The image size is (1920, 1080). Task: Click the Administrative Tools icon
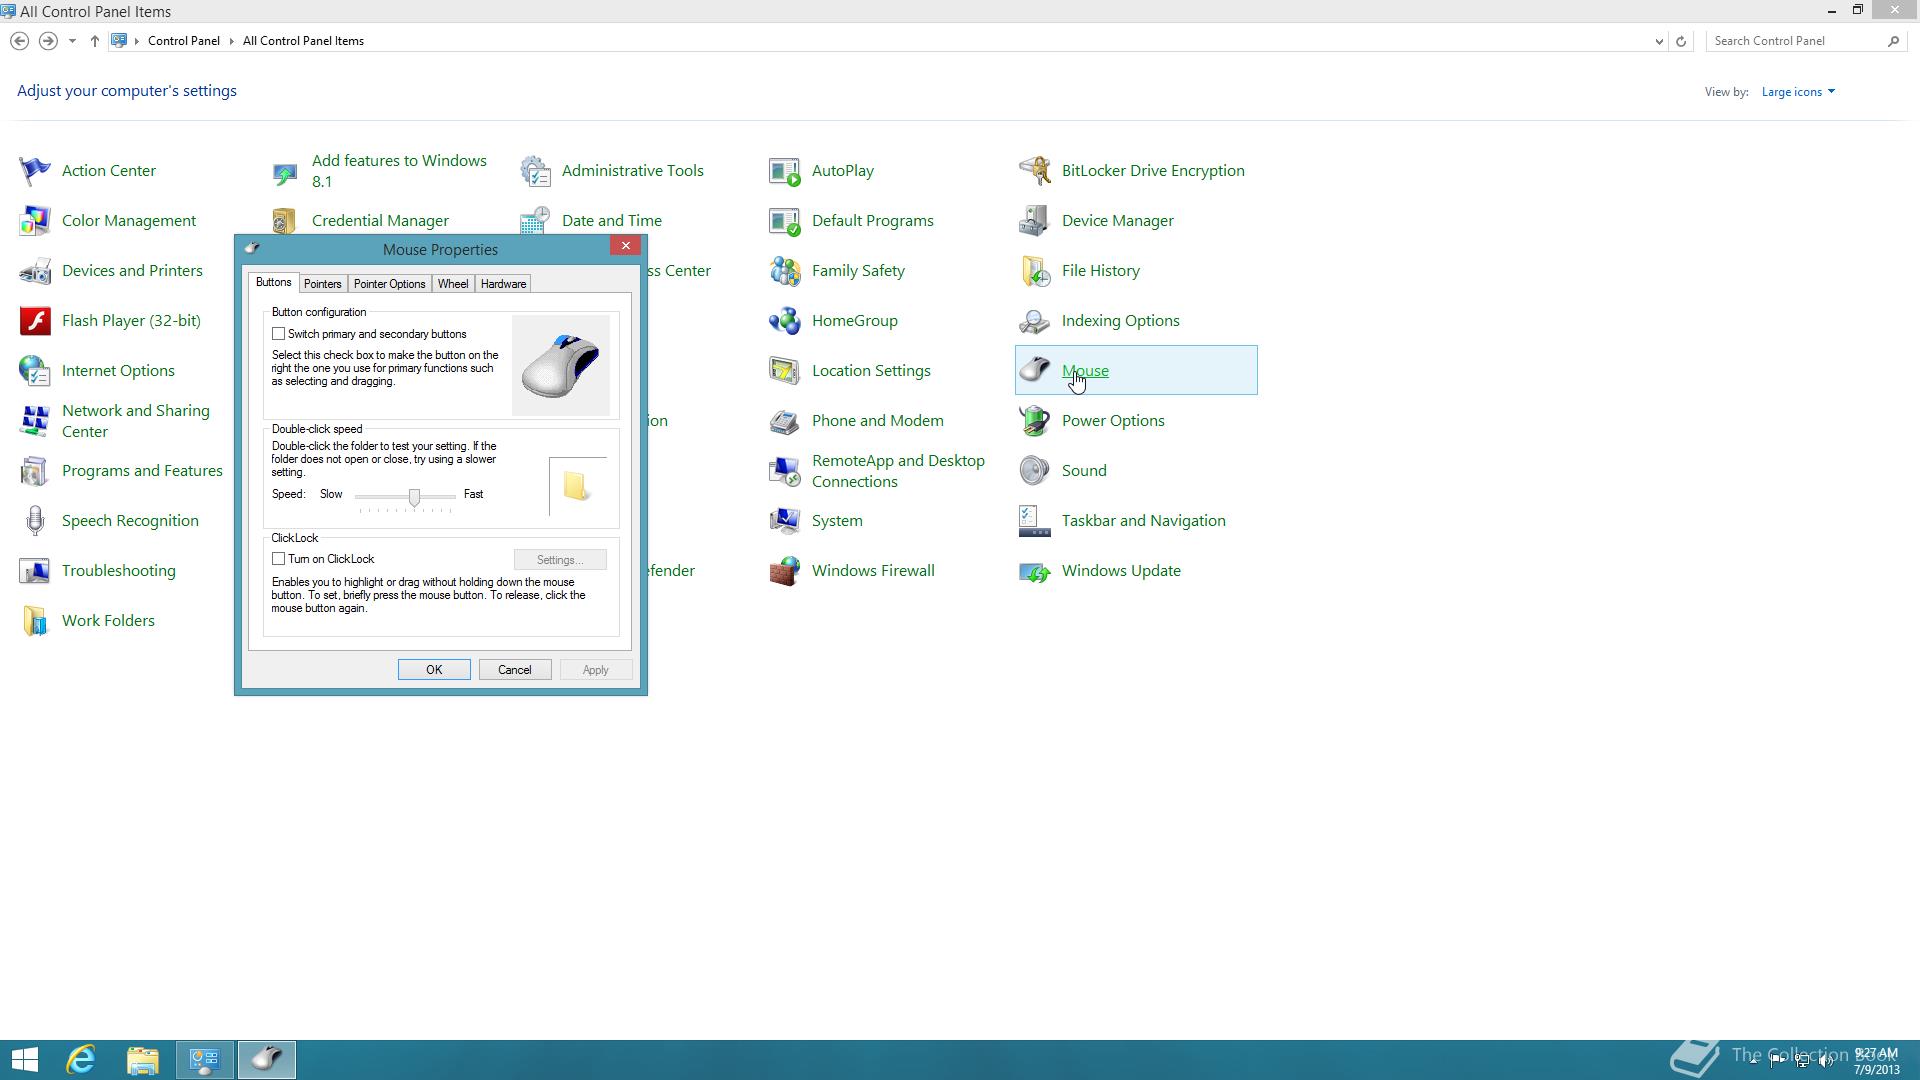pos(535,171)
